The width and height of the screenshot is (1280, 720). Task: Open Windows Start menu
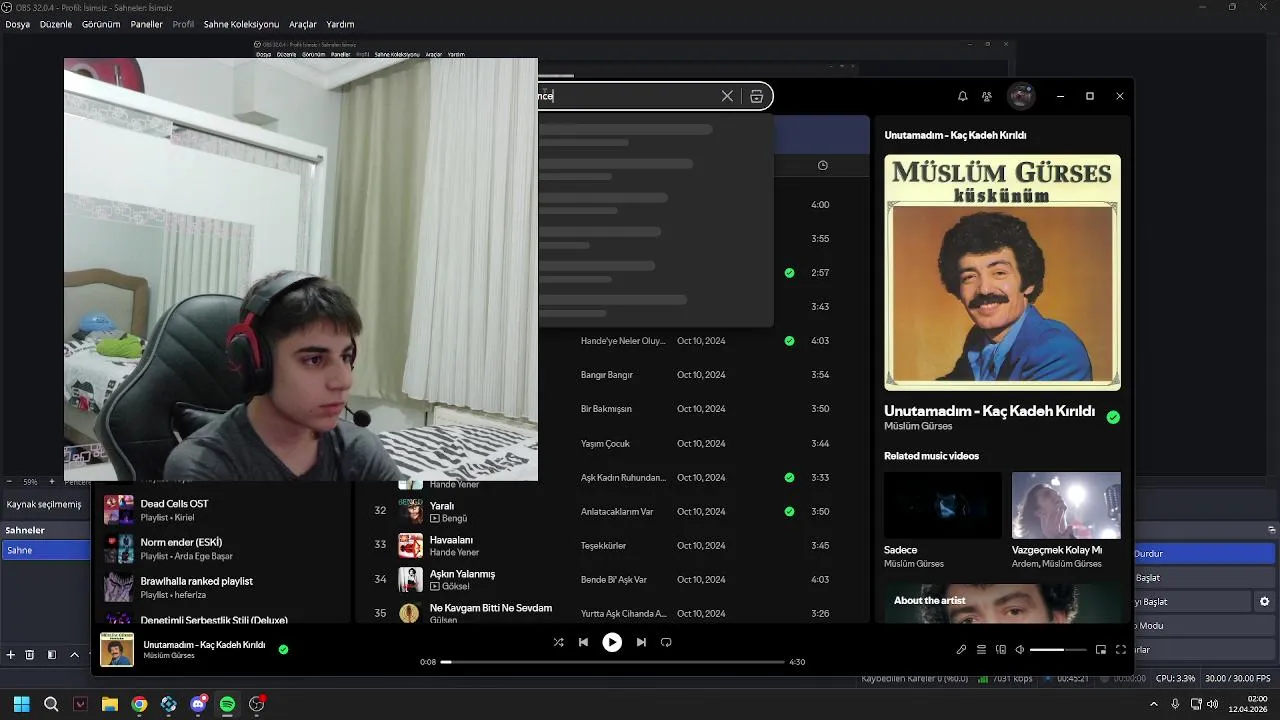21,704
